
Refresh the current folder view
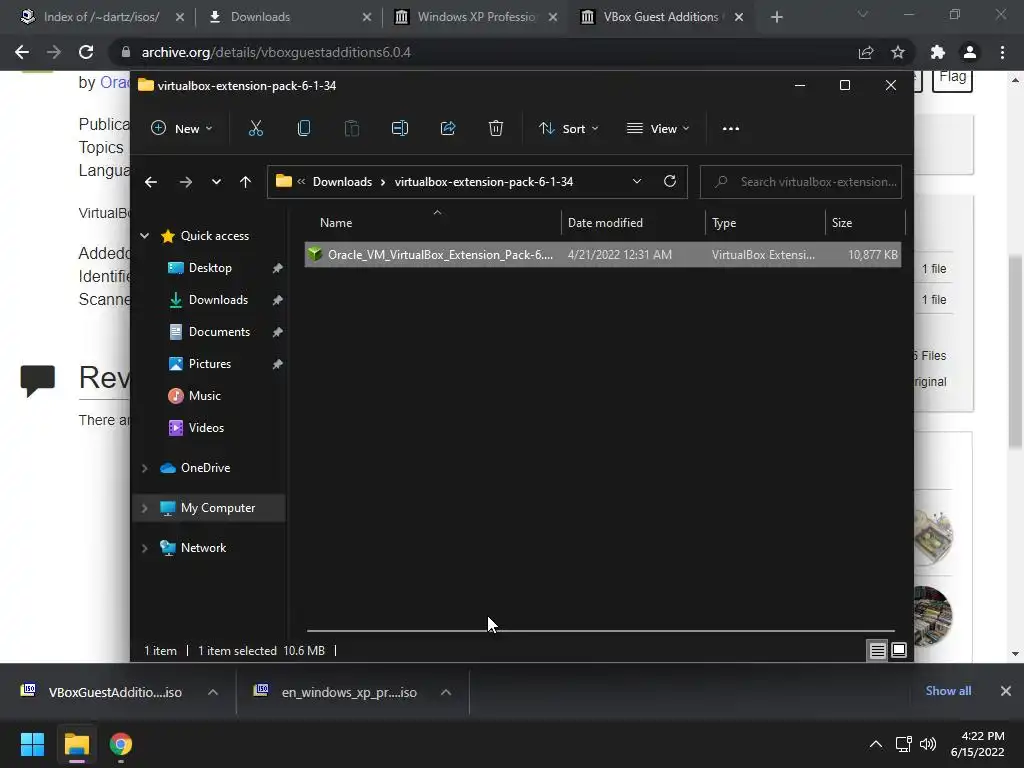pos(669,182)
